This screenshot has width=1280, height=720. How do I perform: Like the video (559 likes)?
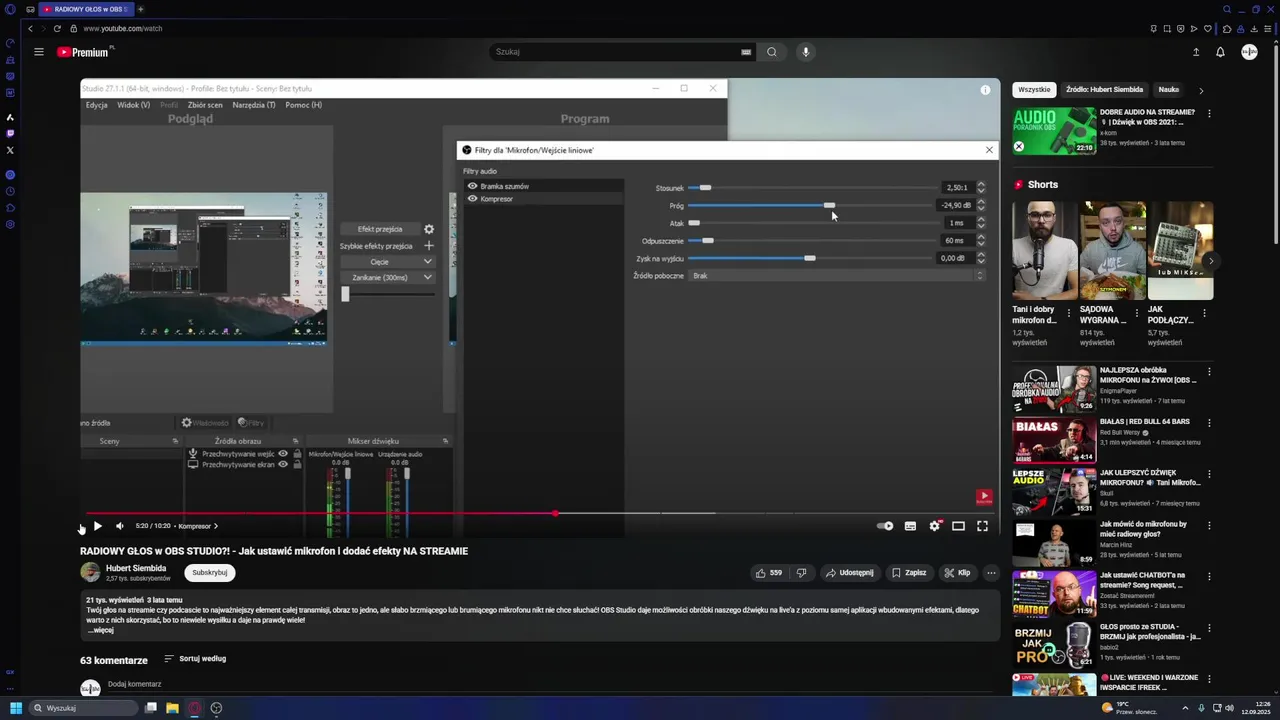coord(769,573)
